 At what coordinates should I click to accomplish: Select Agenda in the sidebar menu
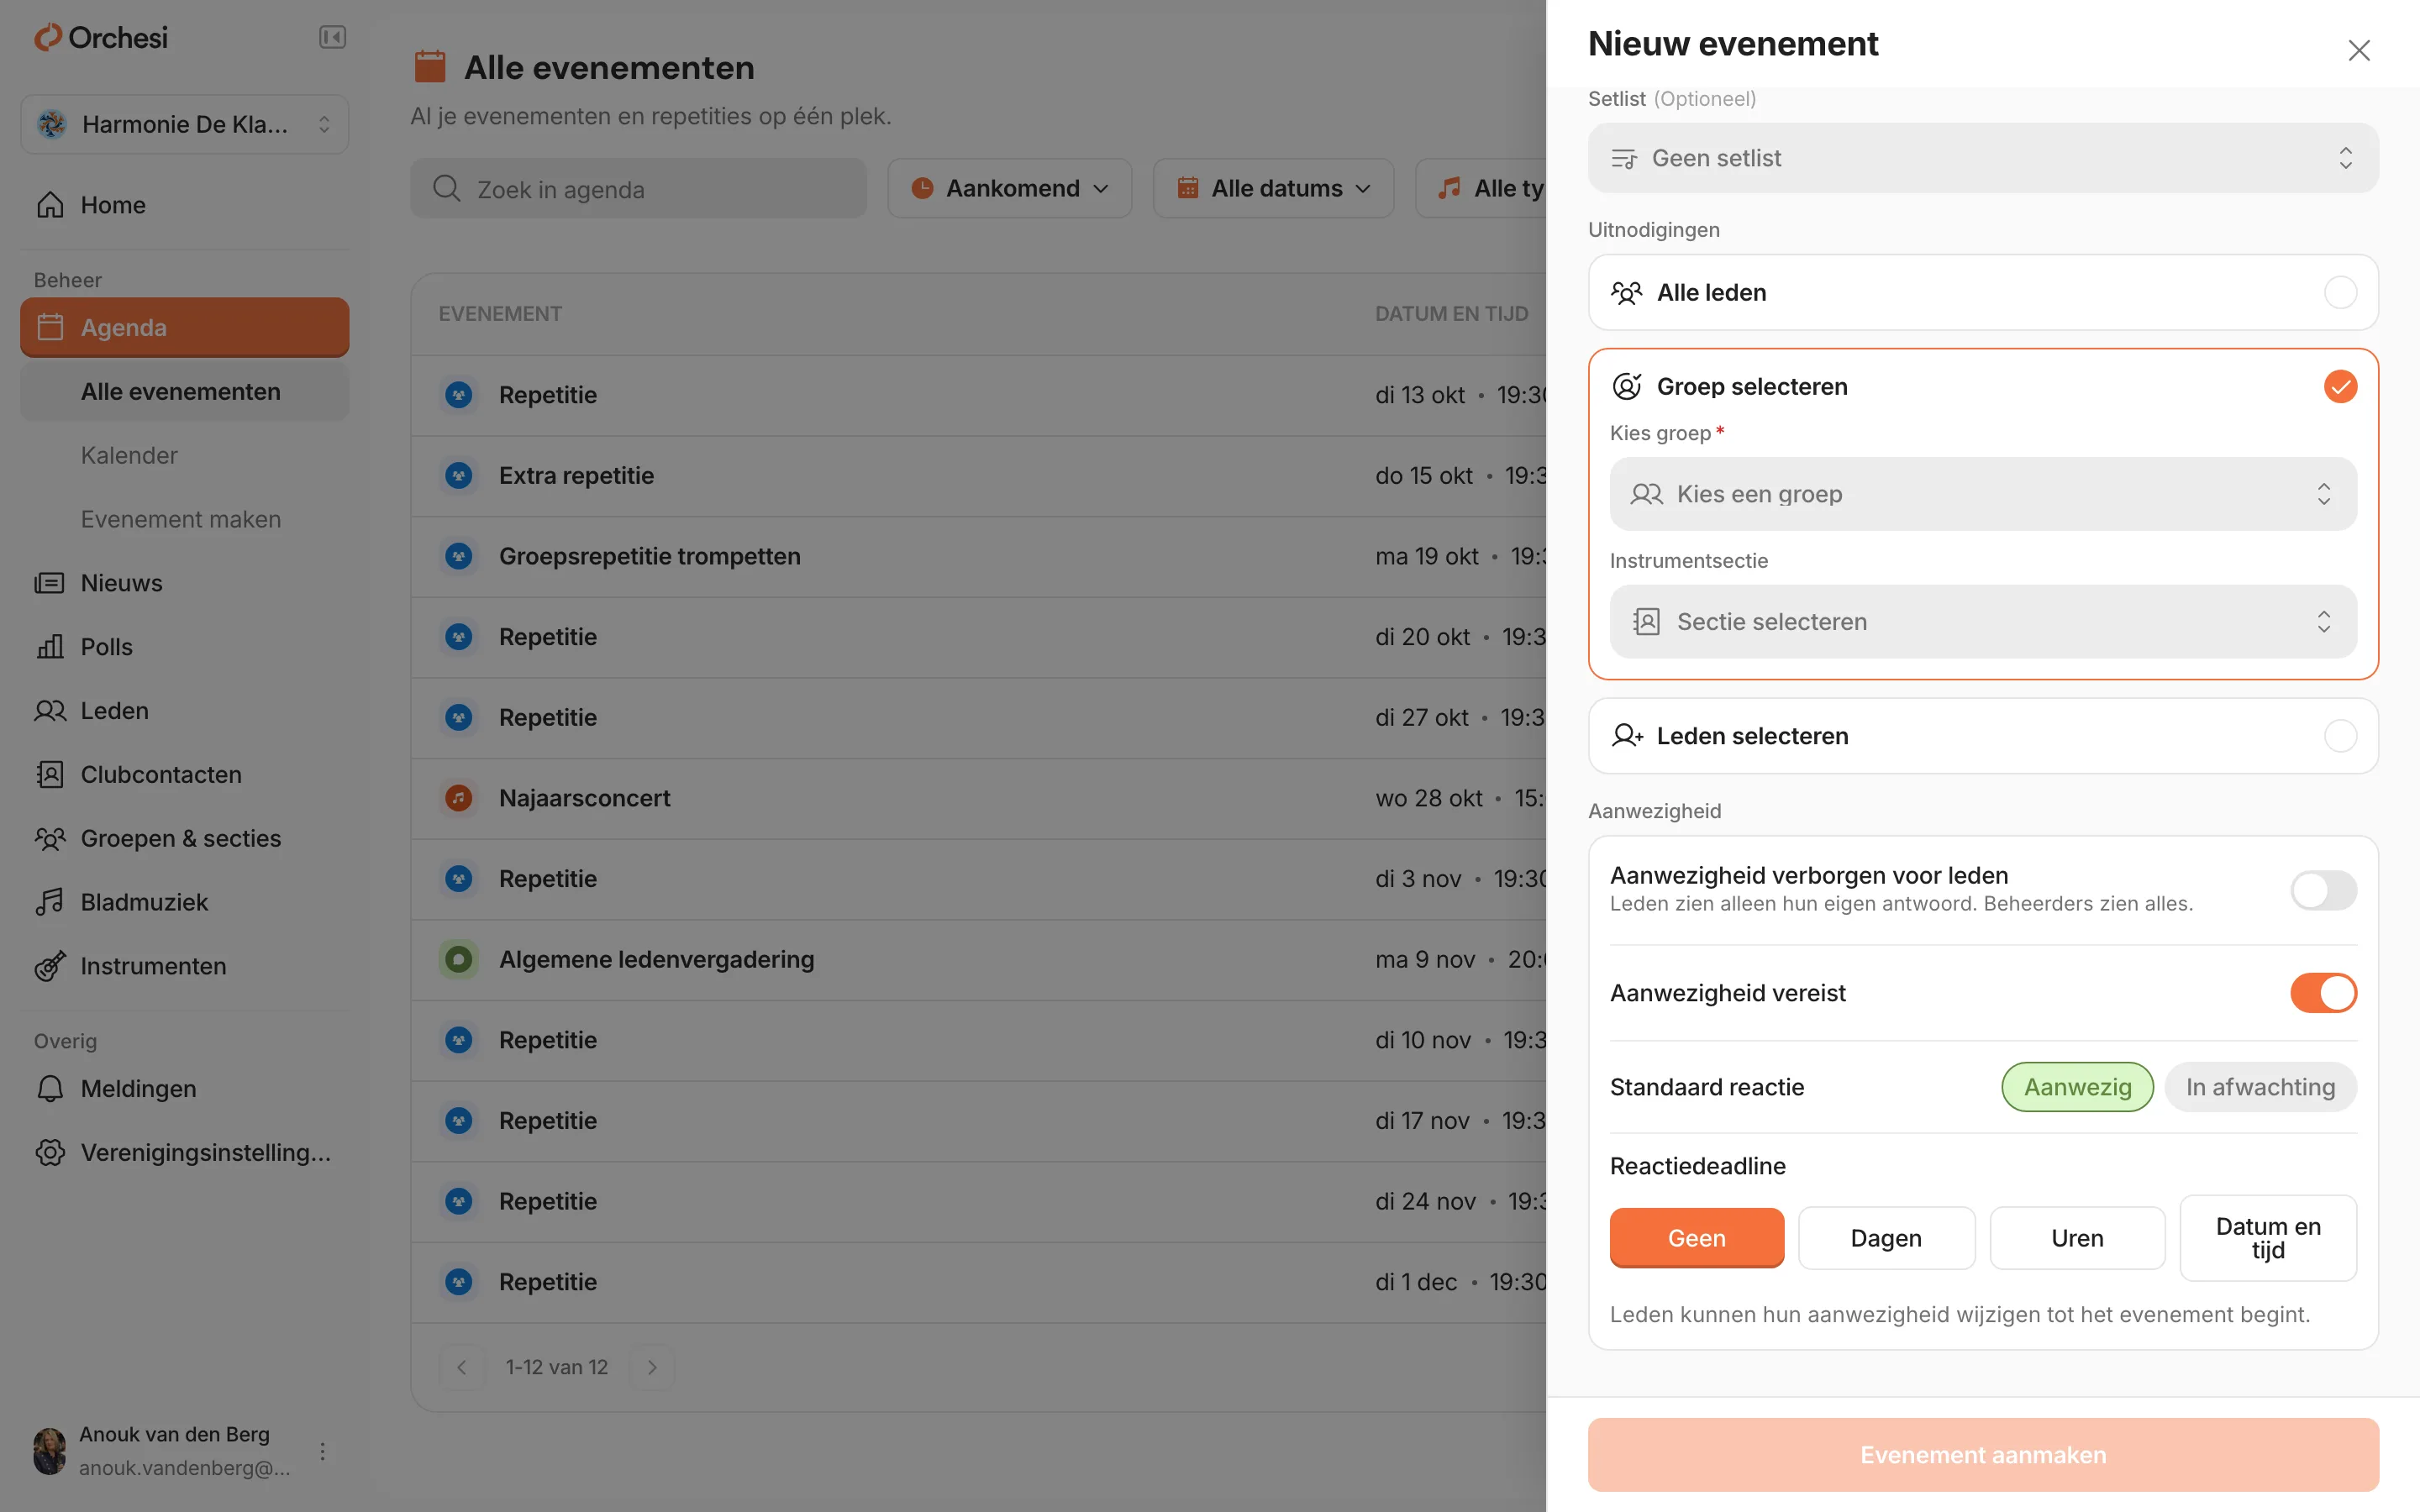(x=184, y=327)
